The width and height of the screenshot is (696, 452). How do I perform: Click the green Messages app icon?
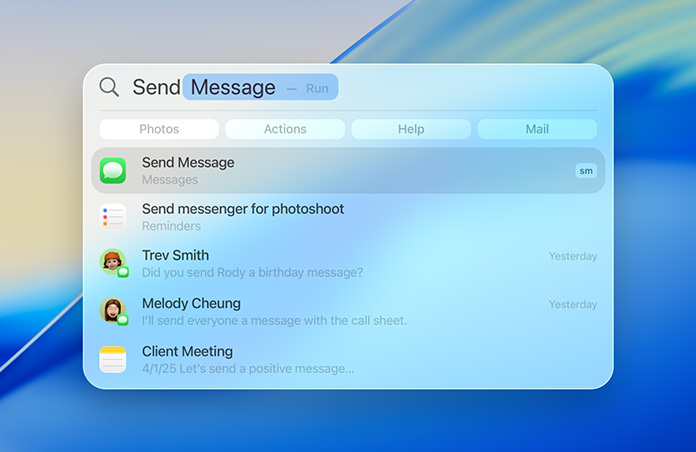(x=113, y=171)
